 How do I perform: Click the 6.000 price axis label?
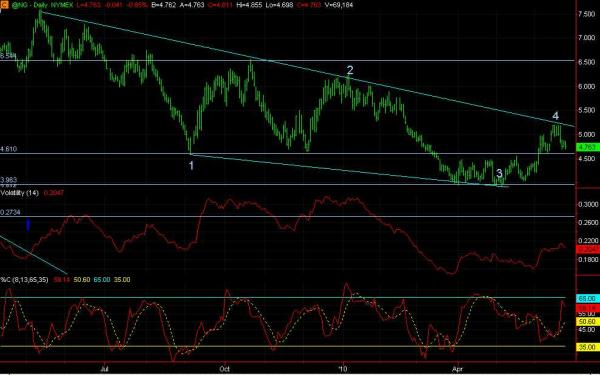tap(587, 86)
